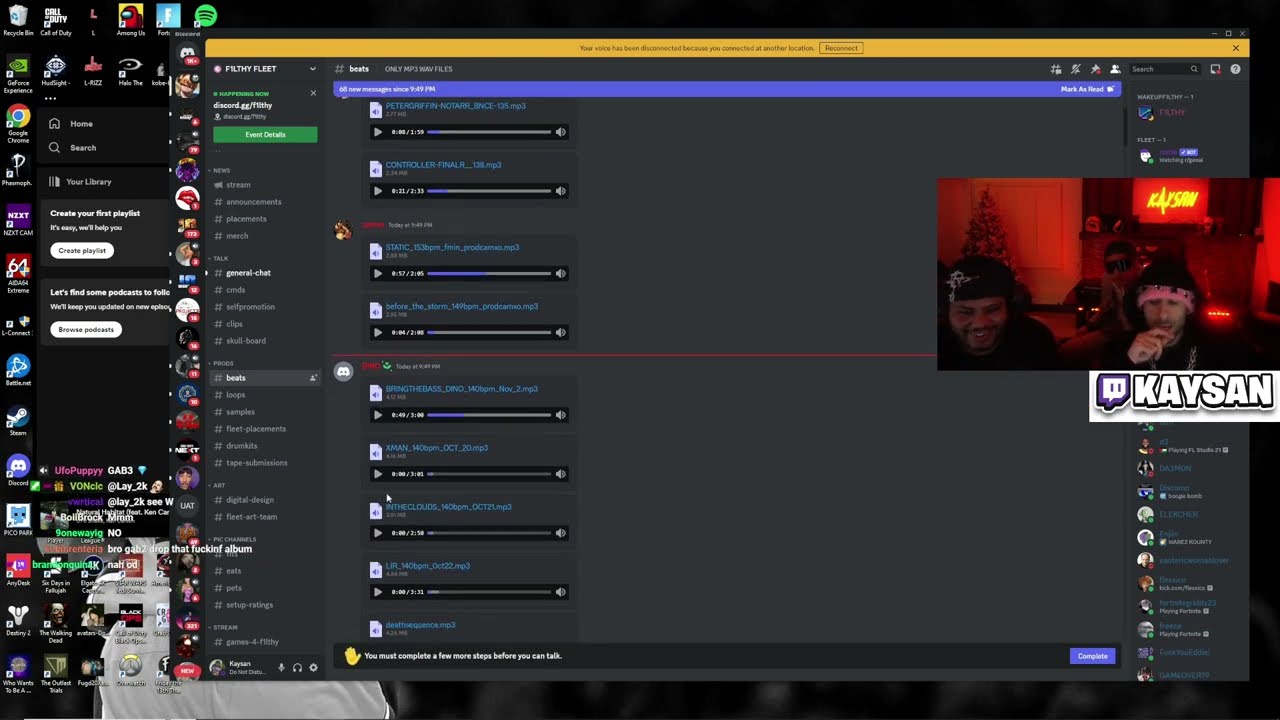Play LIR_140bpm_Oct22.mp3
This screenshot has width=1280, height=720.
[377, 592]
